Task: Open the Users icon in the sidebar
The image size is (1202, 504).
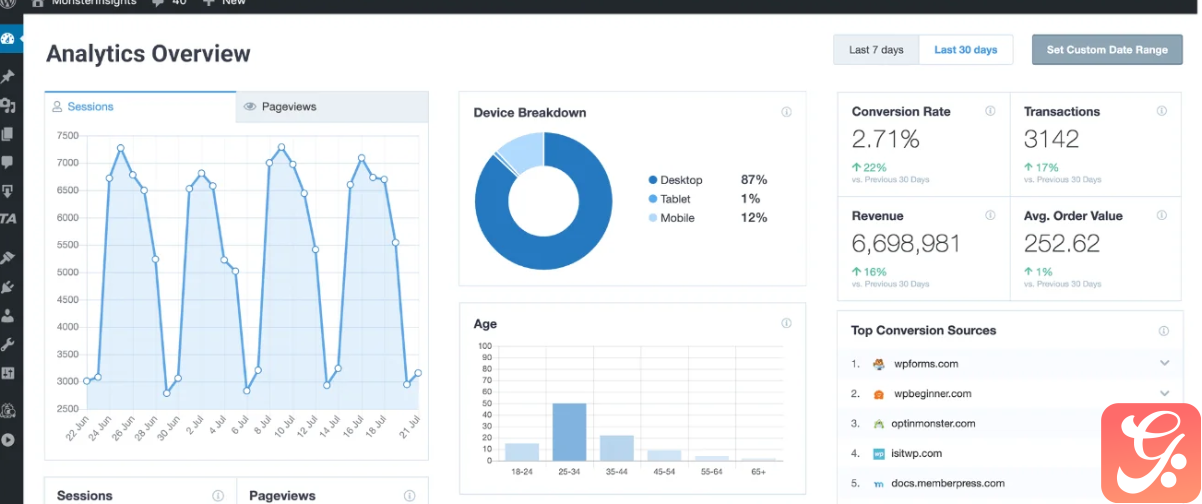Action: (x=8, y=316)
